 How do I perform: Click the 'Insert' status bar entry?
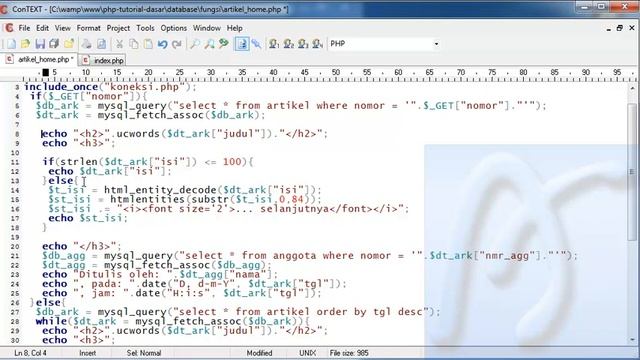point(87,353)
